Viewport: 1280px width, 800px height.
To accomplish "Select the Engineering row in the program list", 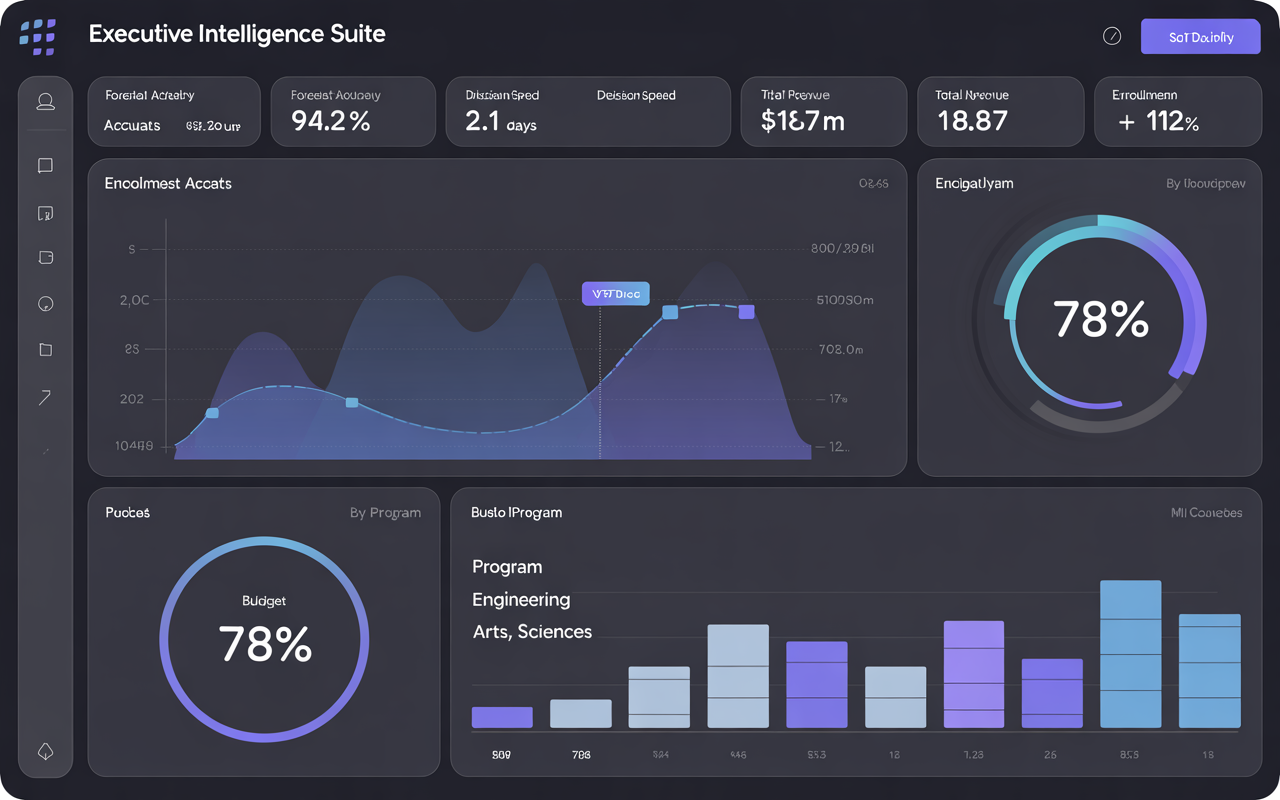I will coord(520,599).
